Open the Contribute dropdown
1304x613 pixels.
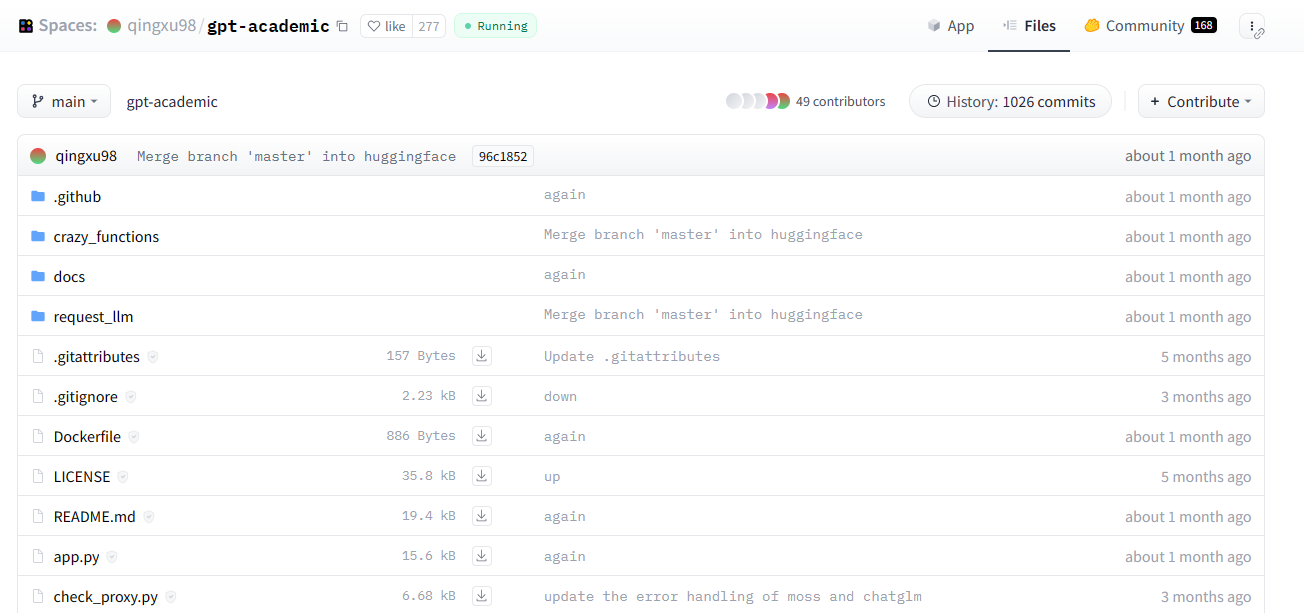click(1200, 101)
